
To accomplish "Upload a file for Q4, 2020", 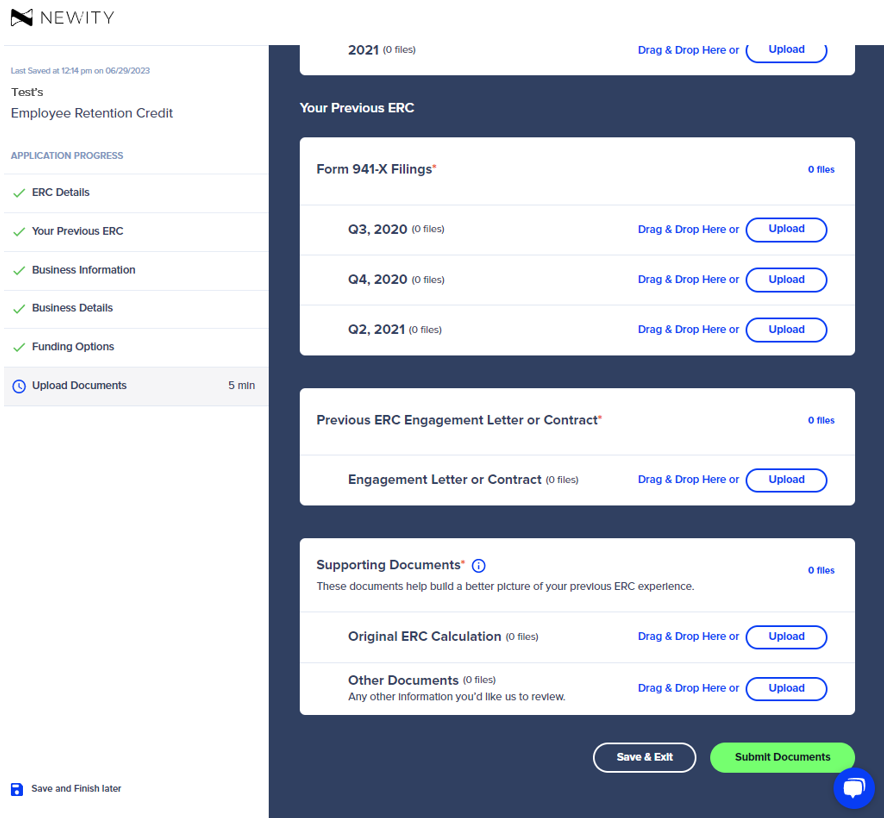I will coord(786,280).
